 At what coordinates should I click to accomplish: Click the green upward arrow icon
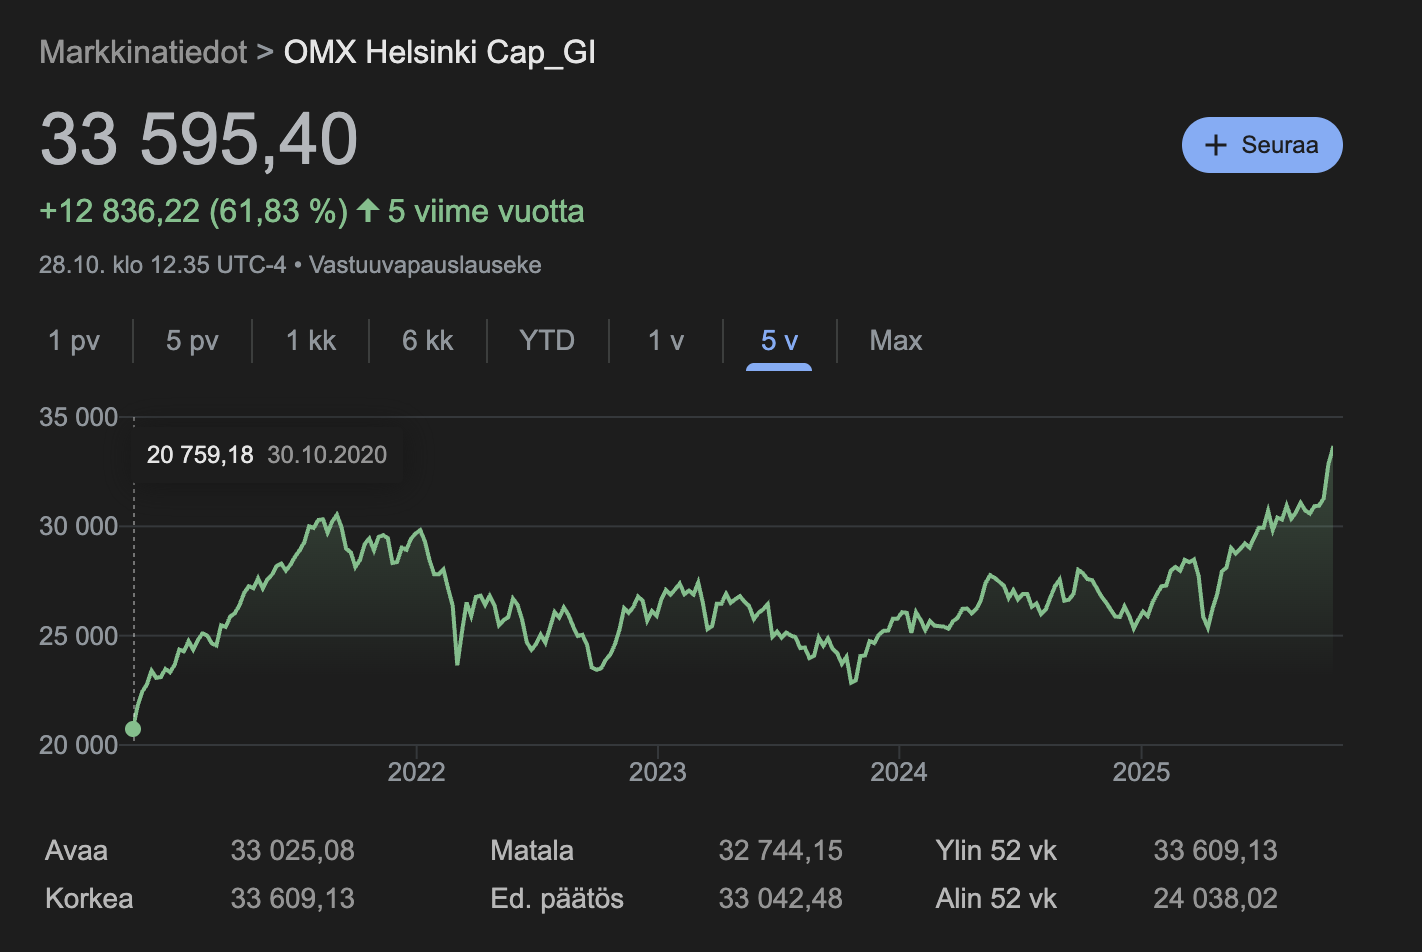368,211
